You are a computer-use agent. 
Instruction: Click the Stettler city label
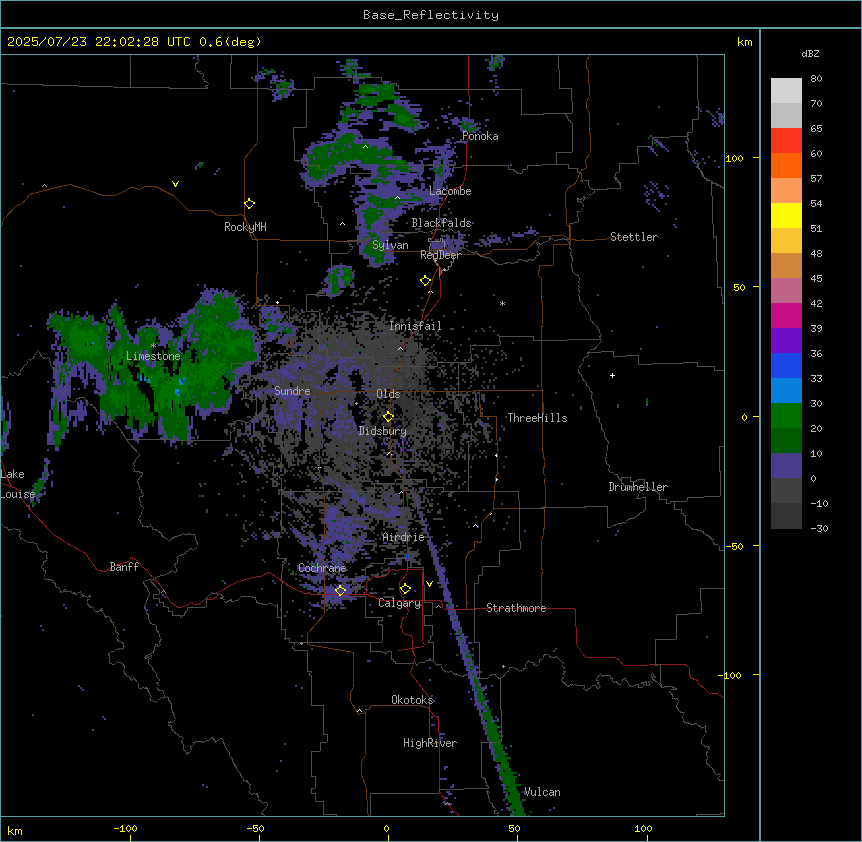click(634, 237)
